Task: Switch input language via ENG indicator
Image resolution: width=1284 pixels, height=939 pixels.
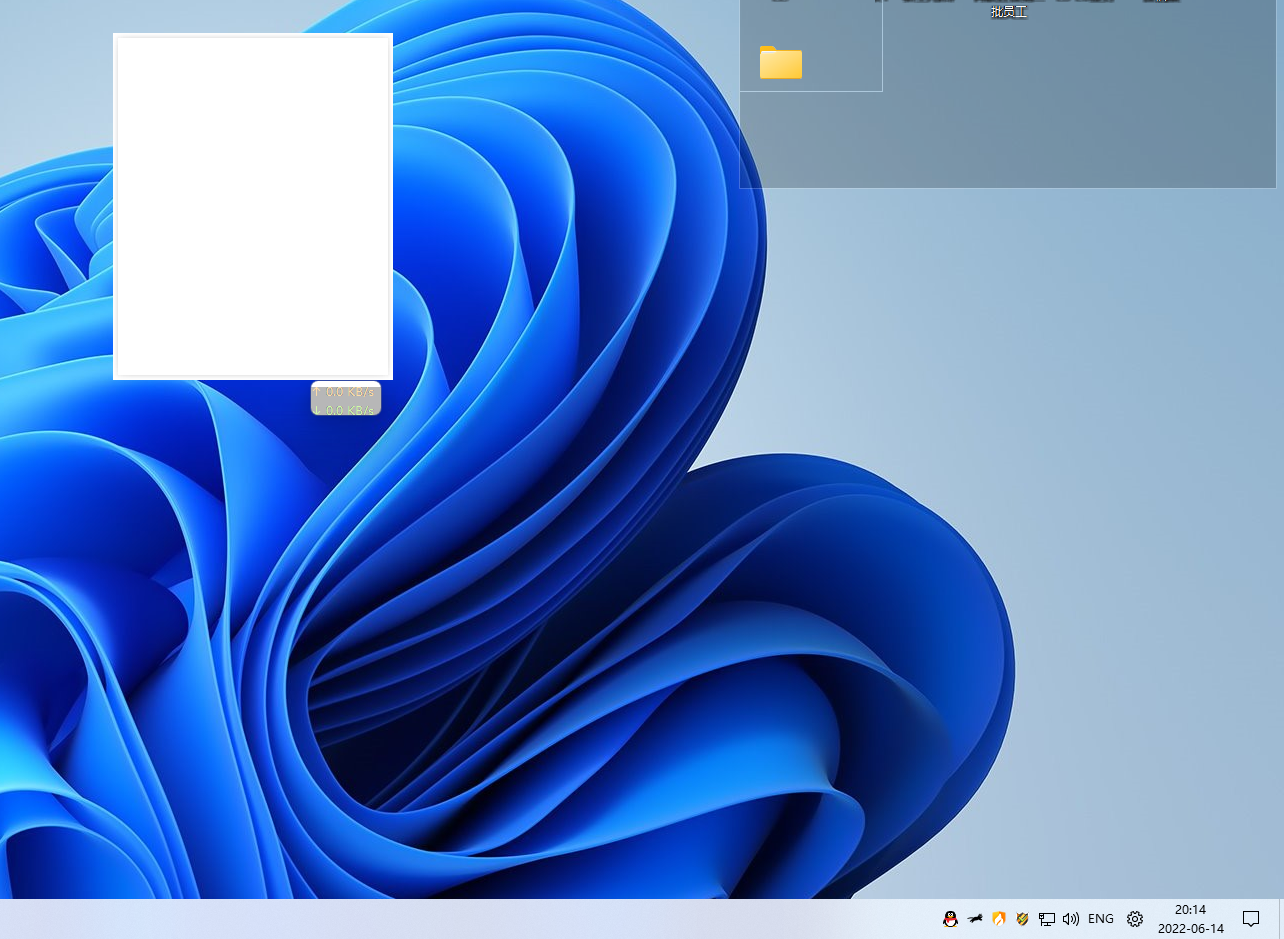Action: (x=1101, y=918)
